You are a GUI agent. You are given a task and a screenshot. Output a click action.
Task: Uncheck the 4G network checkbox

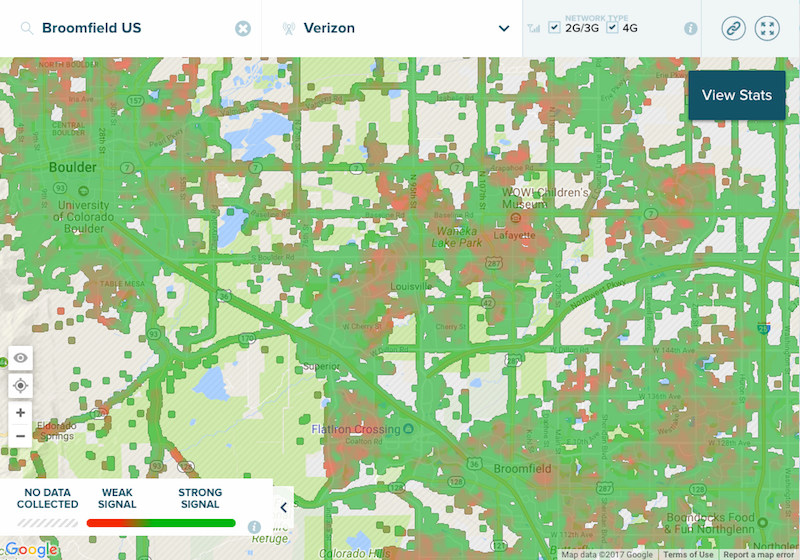click(612, 28)
